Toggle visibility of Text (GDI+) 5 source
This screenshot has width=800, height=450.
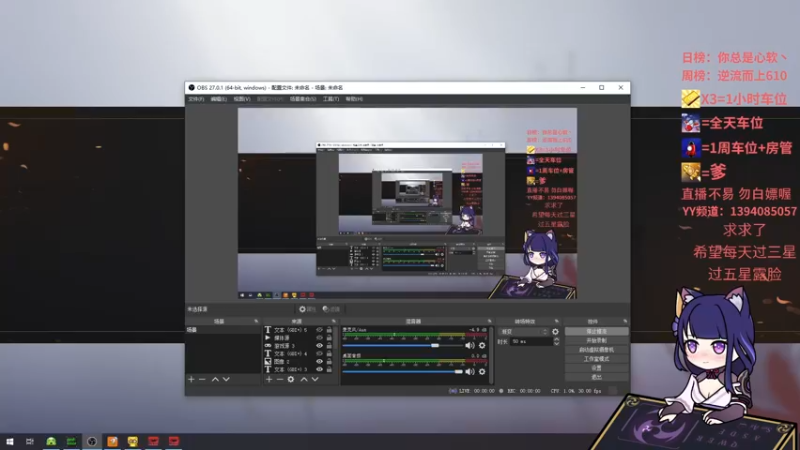[319, 330]
